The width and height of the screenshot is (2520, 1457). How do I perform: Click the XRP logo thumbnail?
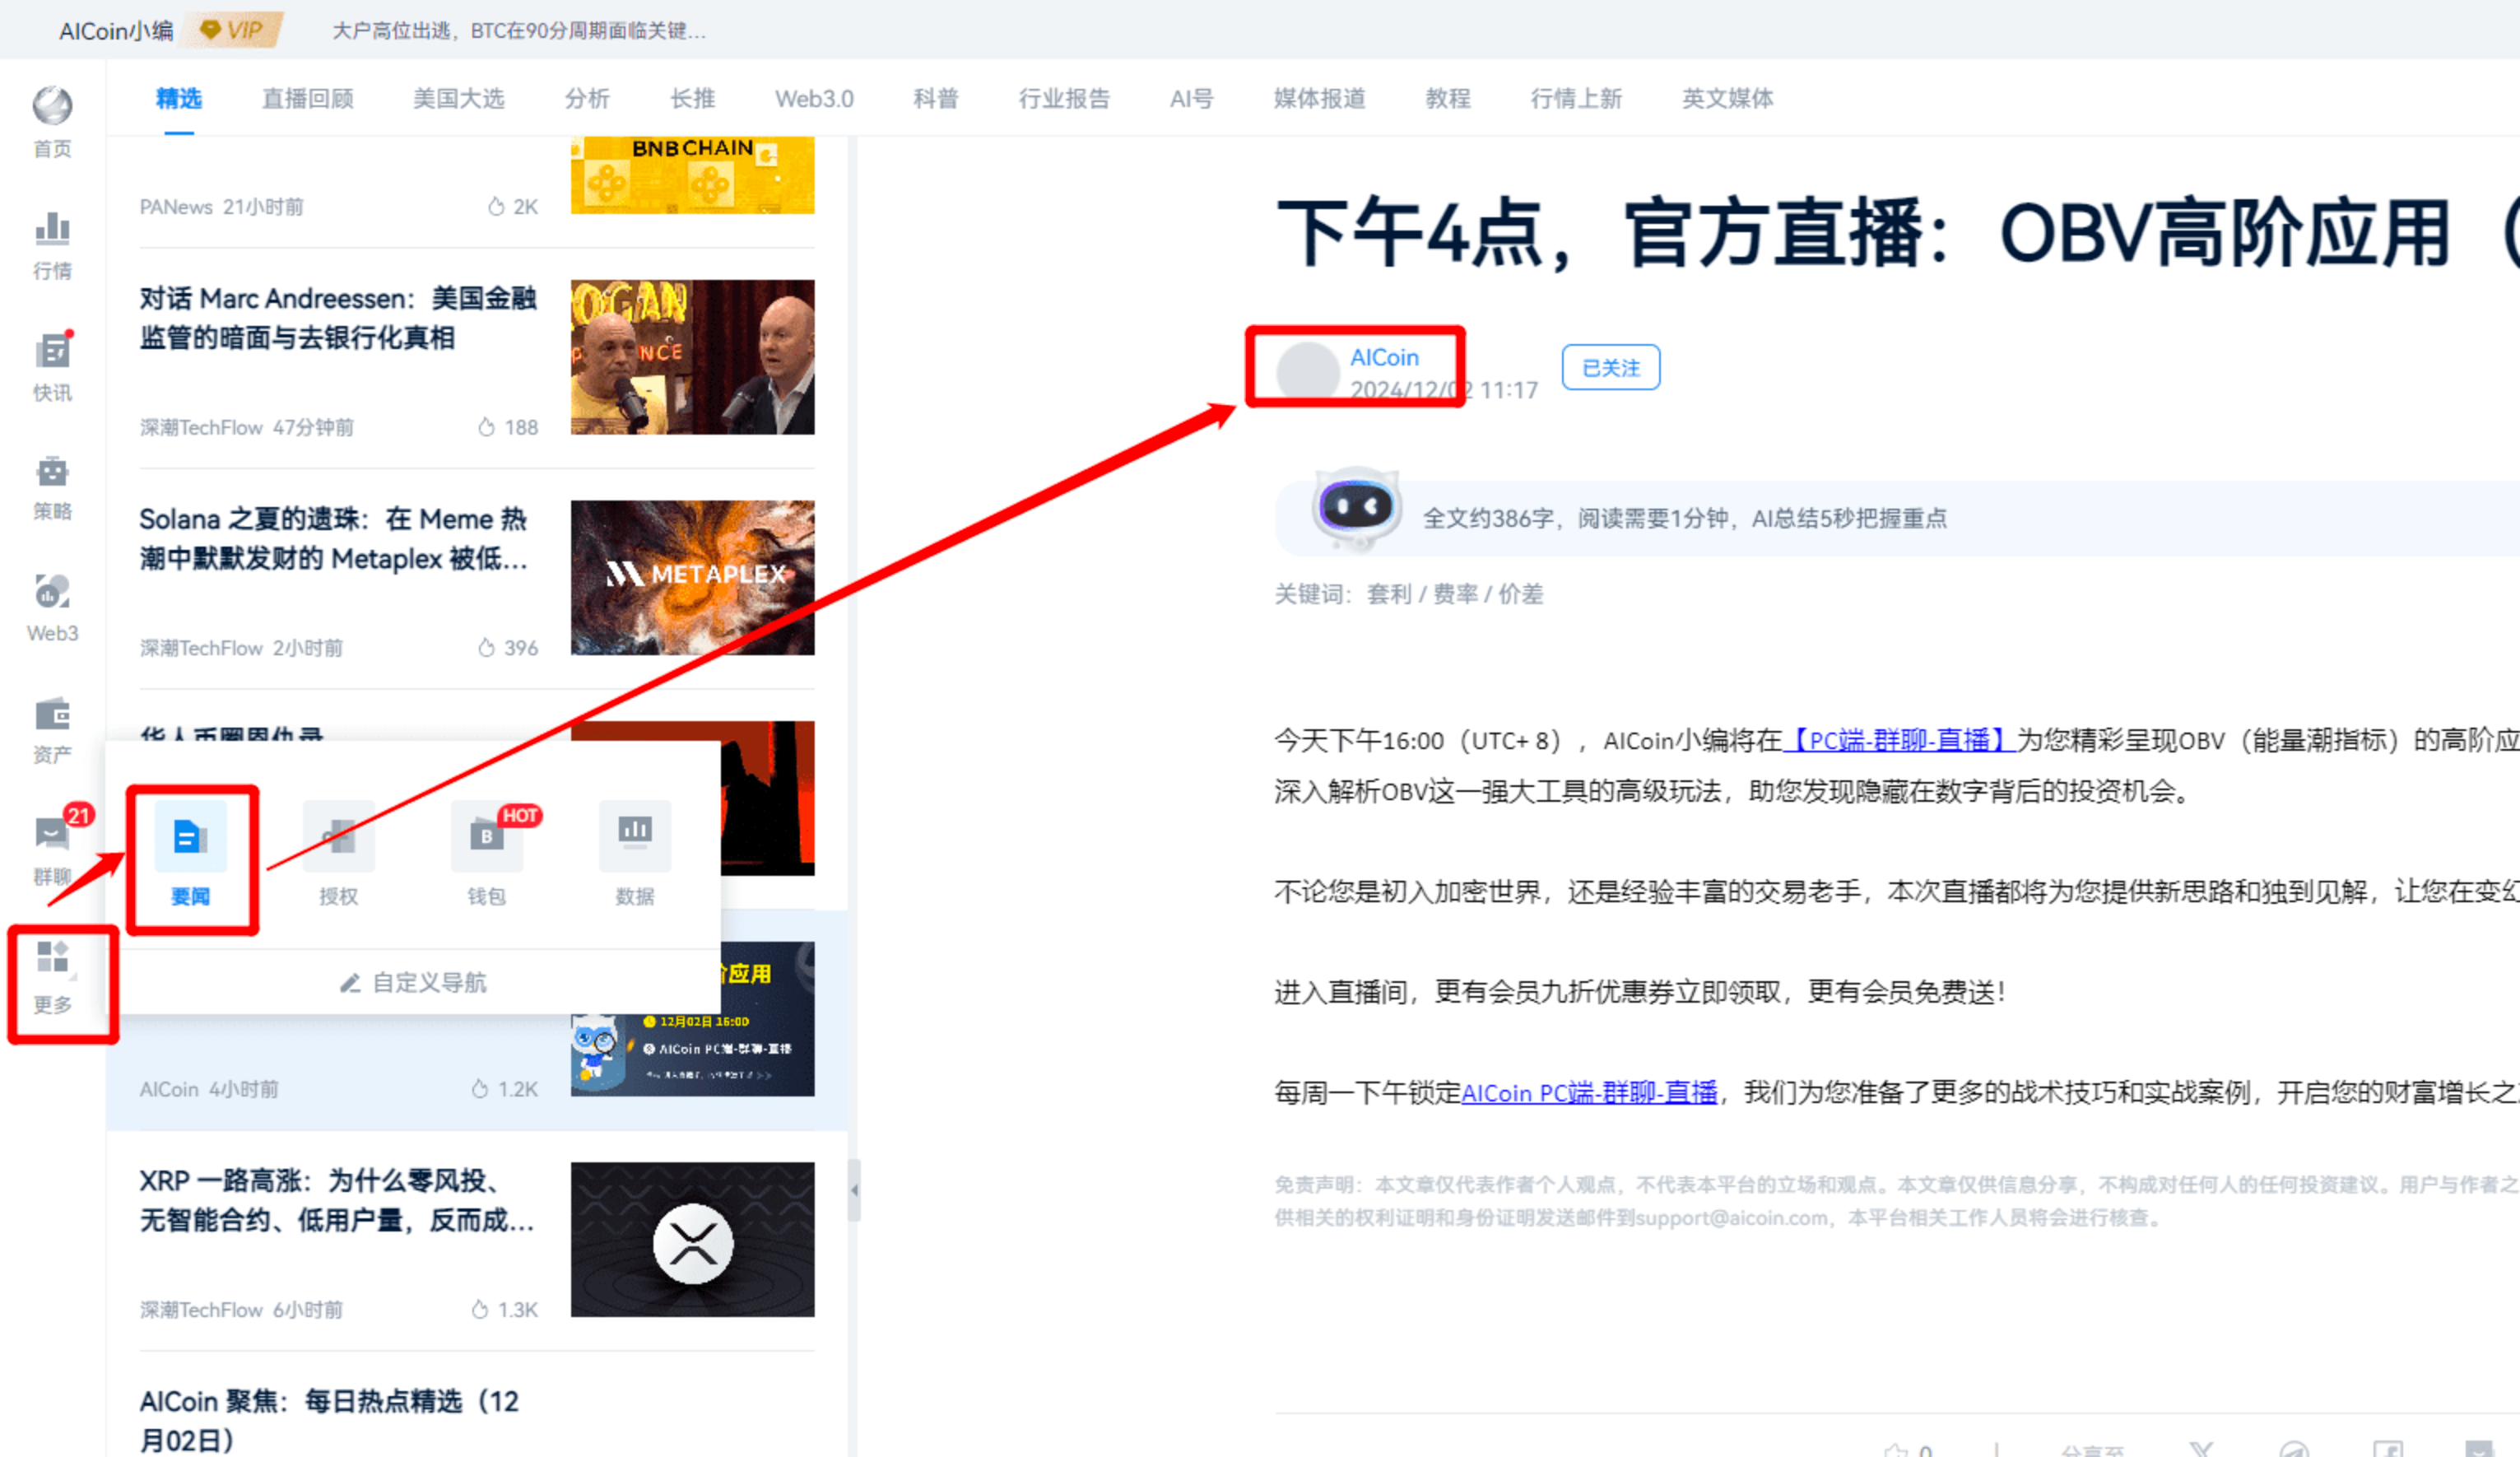pos(693,1239)
